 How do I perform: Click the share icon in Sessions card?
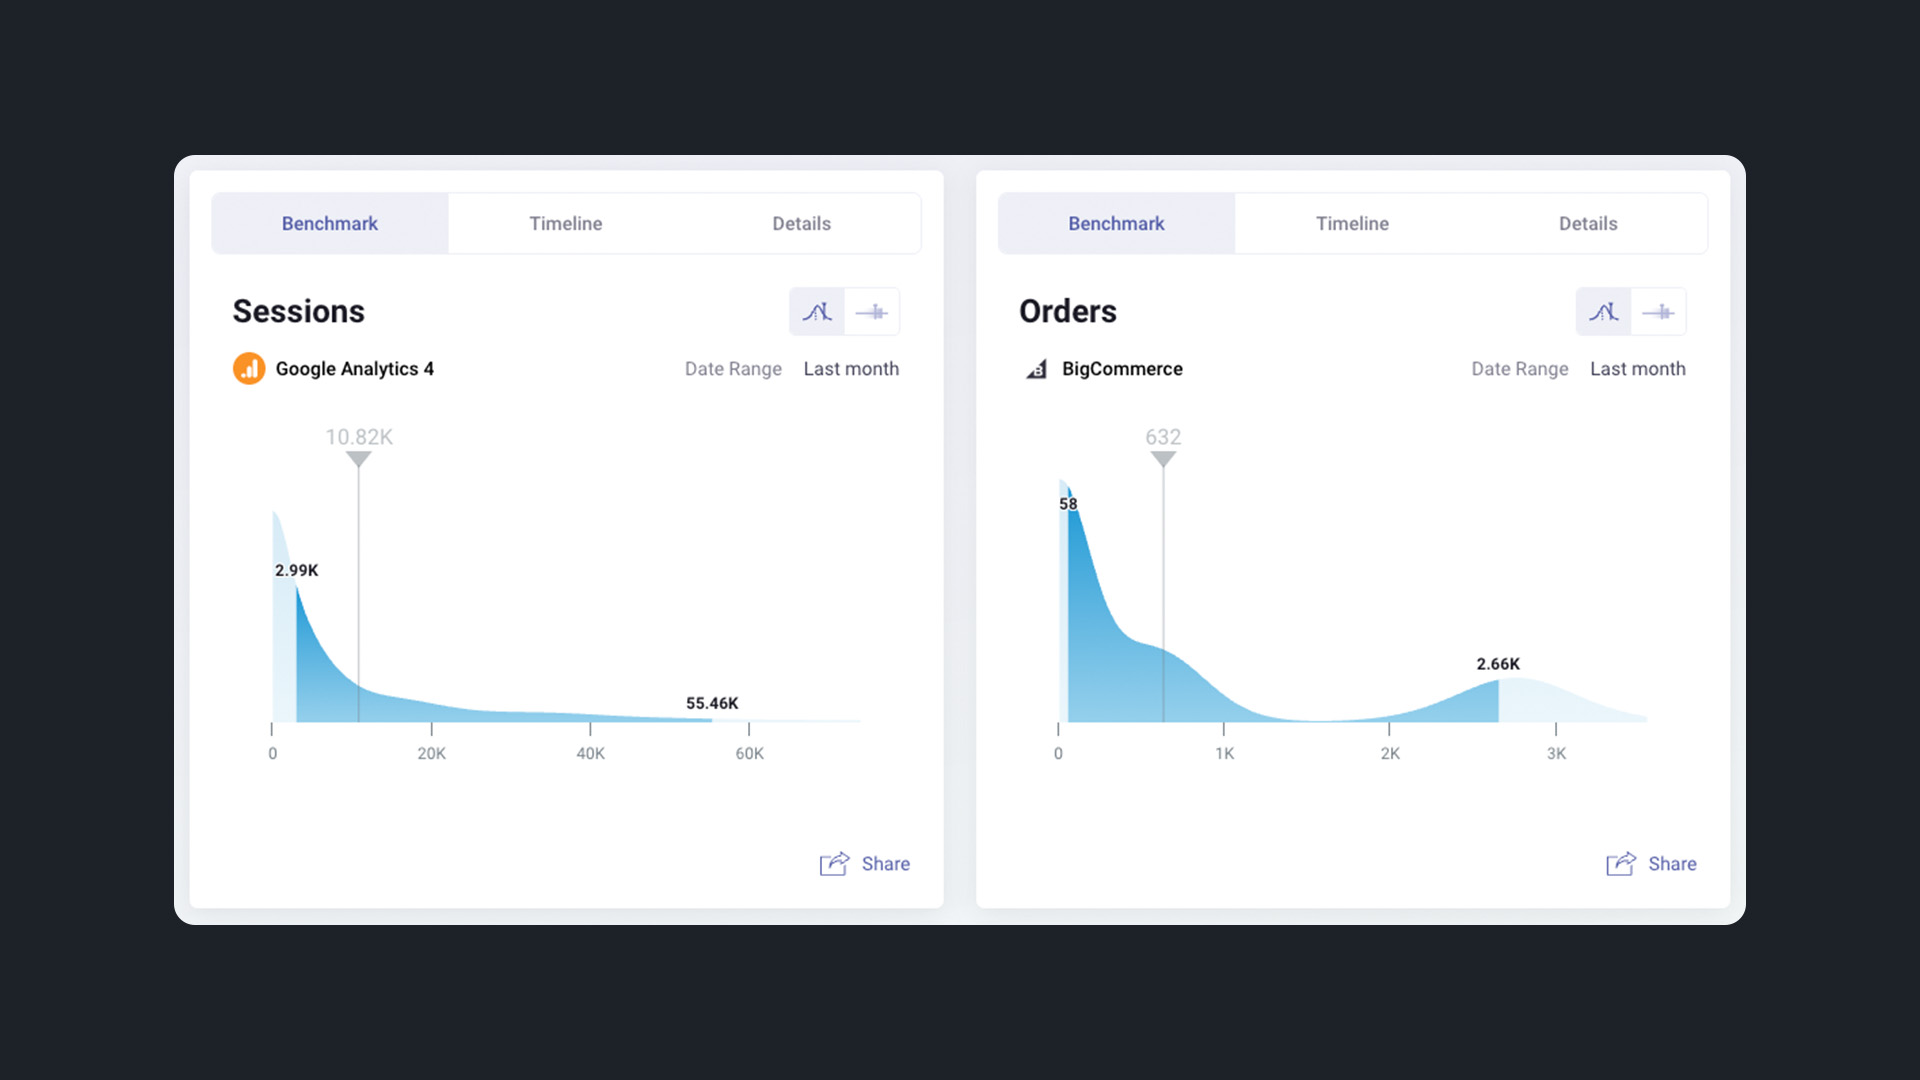click(x=834, y=864)
